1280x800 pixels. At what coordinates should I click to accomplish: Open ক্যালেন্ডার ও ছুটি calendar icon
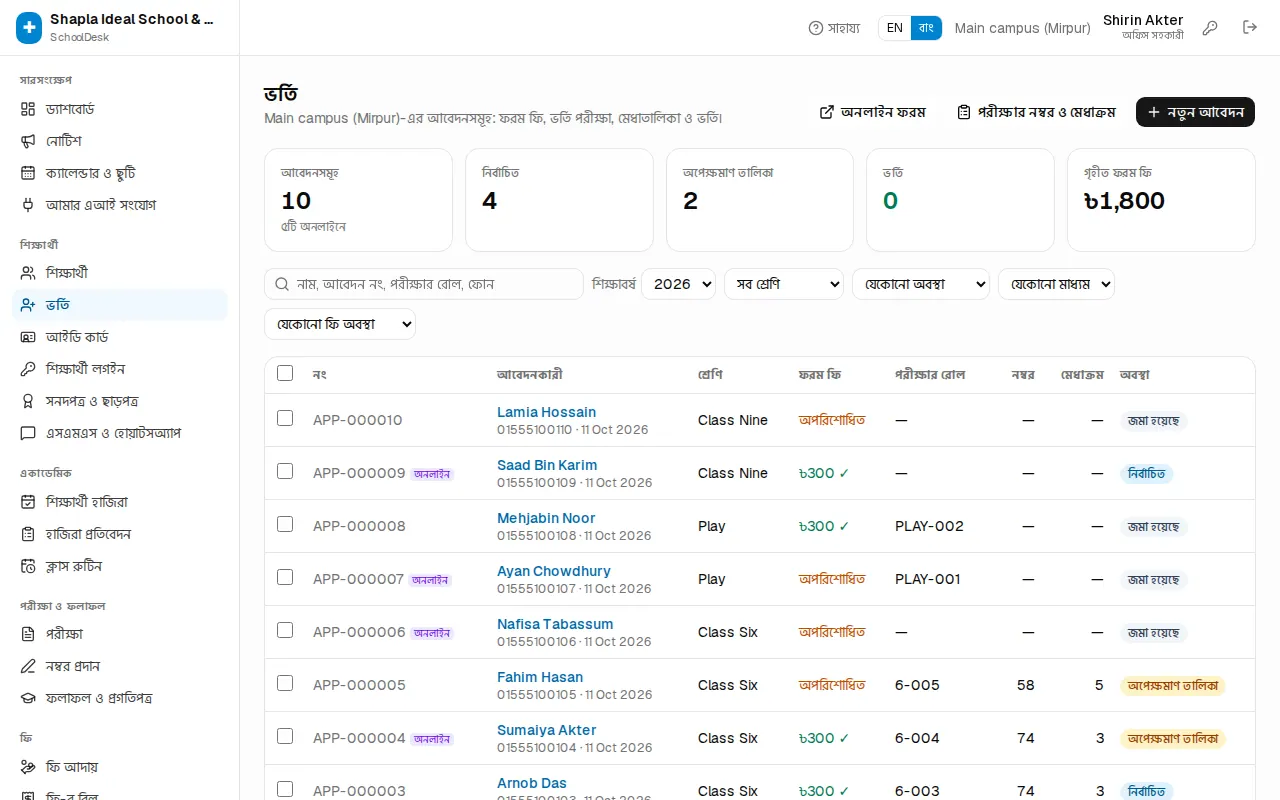(x=28, y=173)
